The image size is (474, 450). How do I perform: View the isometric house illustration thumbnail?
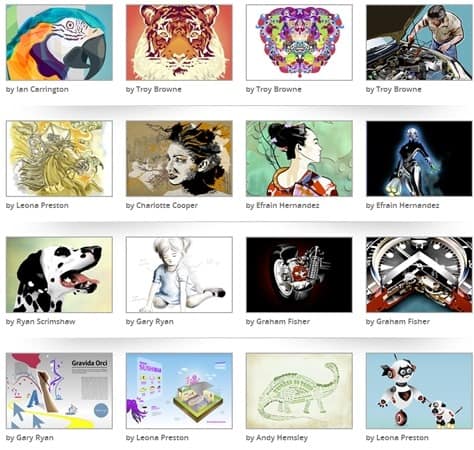tap(179, 391)
